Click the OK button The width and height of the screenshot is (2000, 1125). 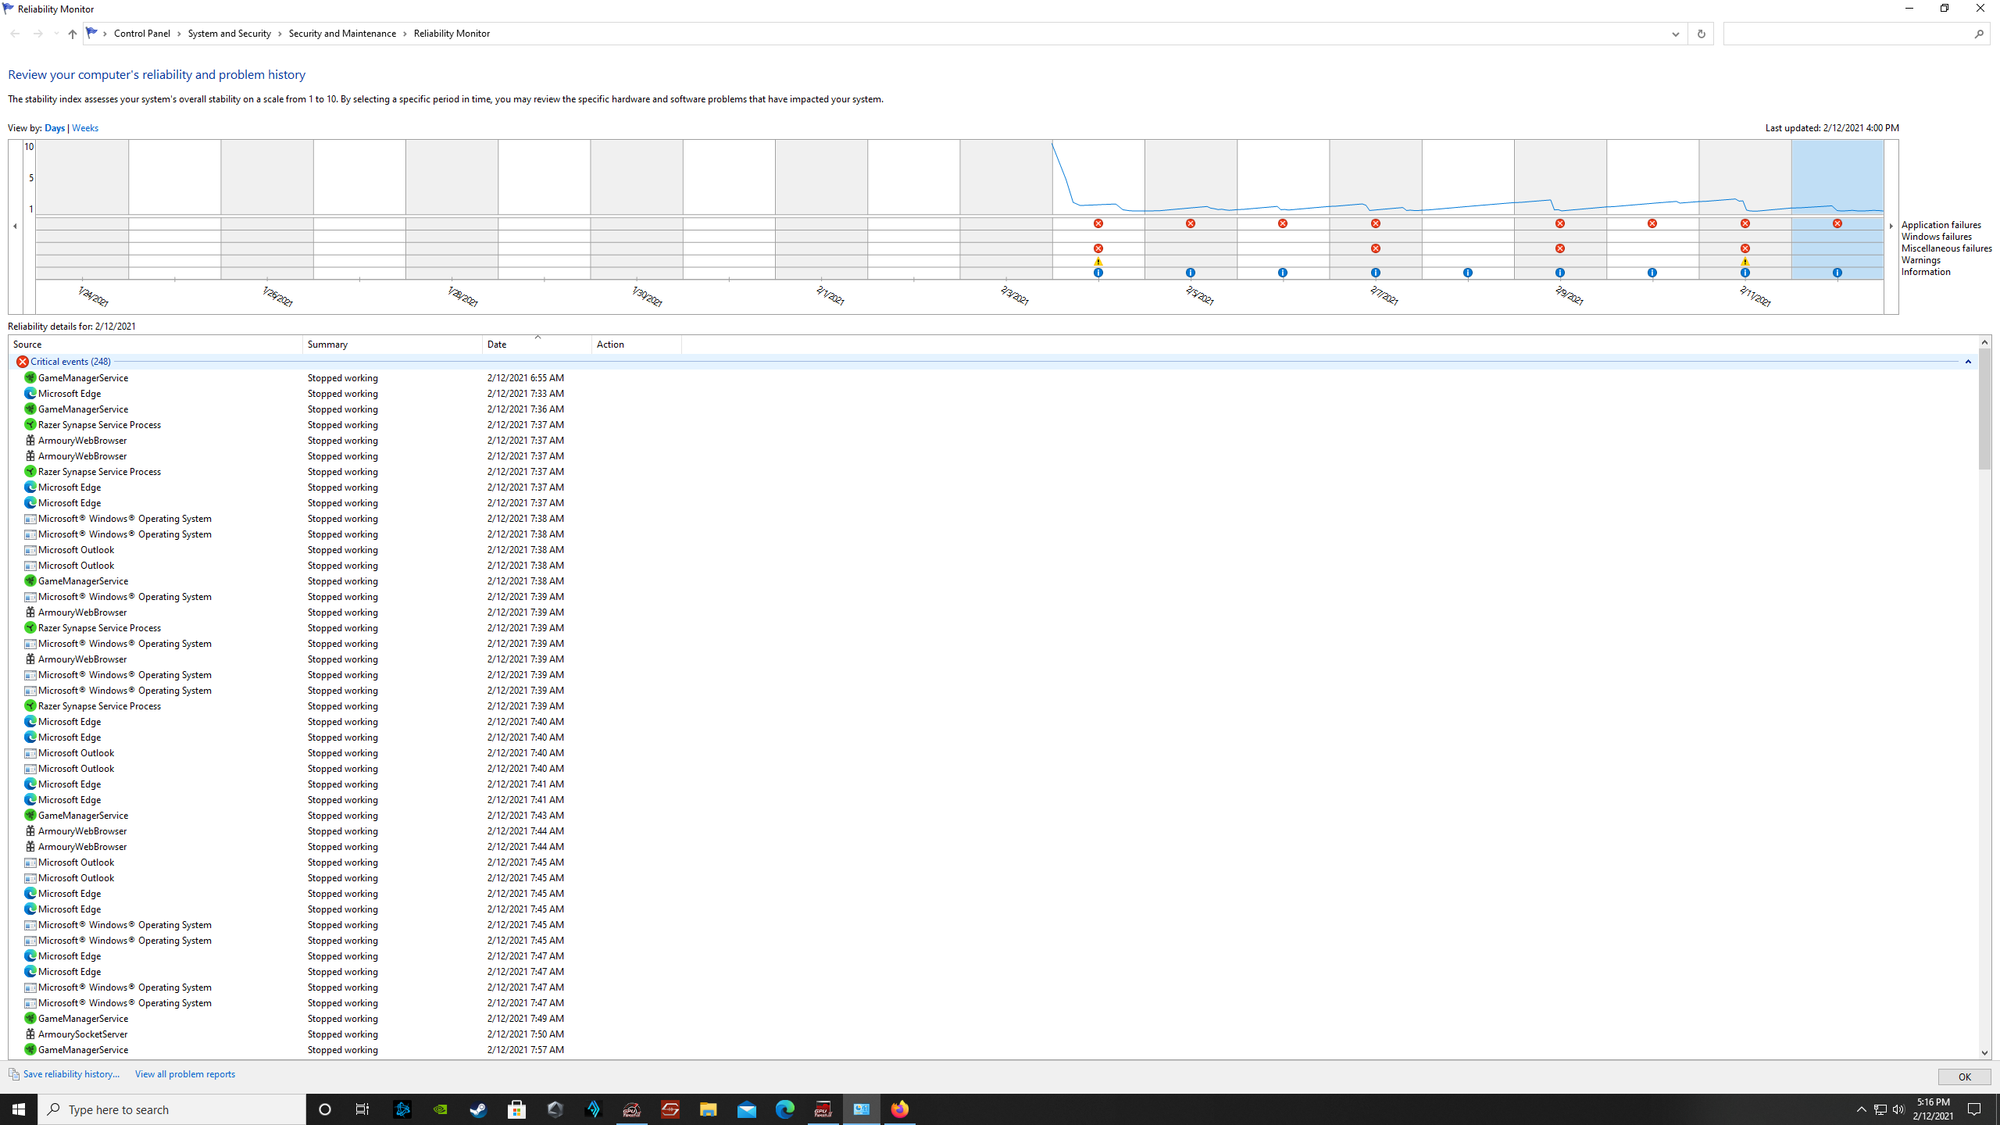click(x=1964, y=1077)
